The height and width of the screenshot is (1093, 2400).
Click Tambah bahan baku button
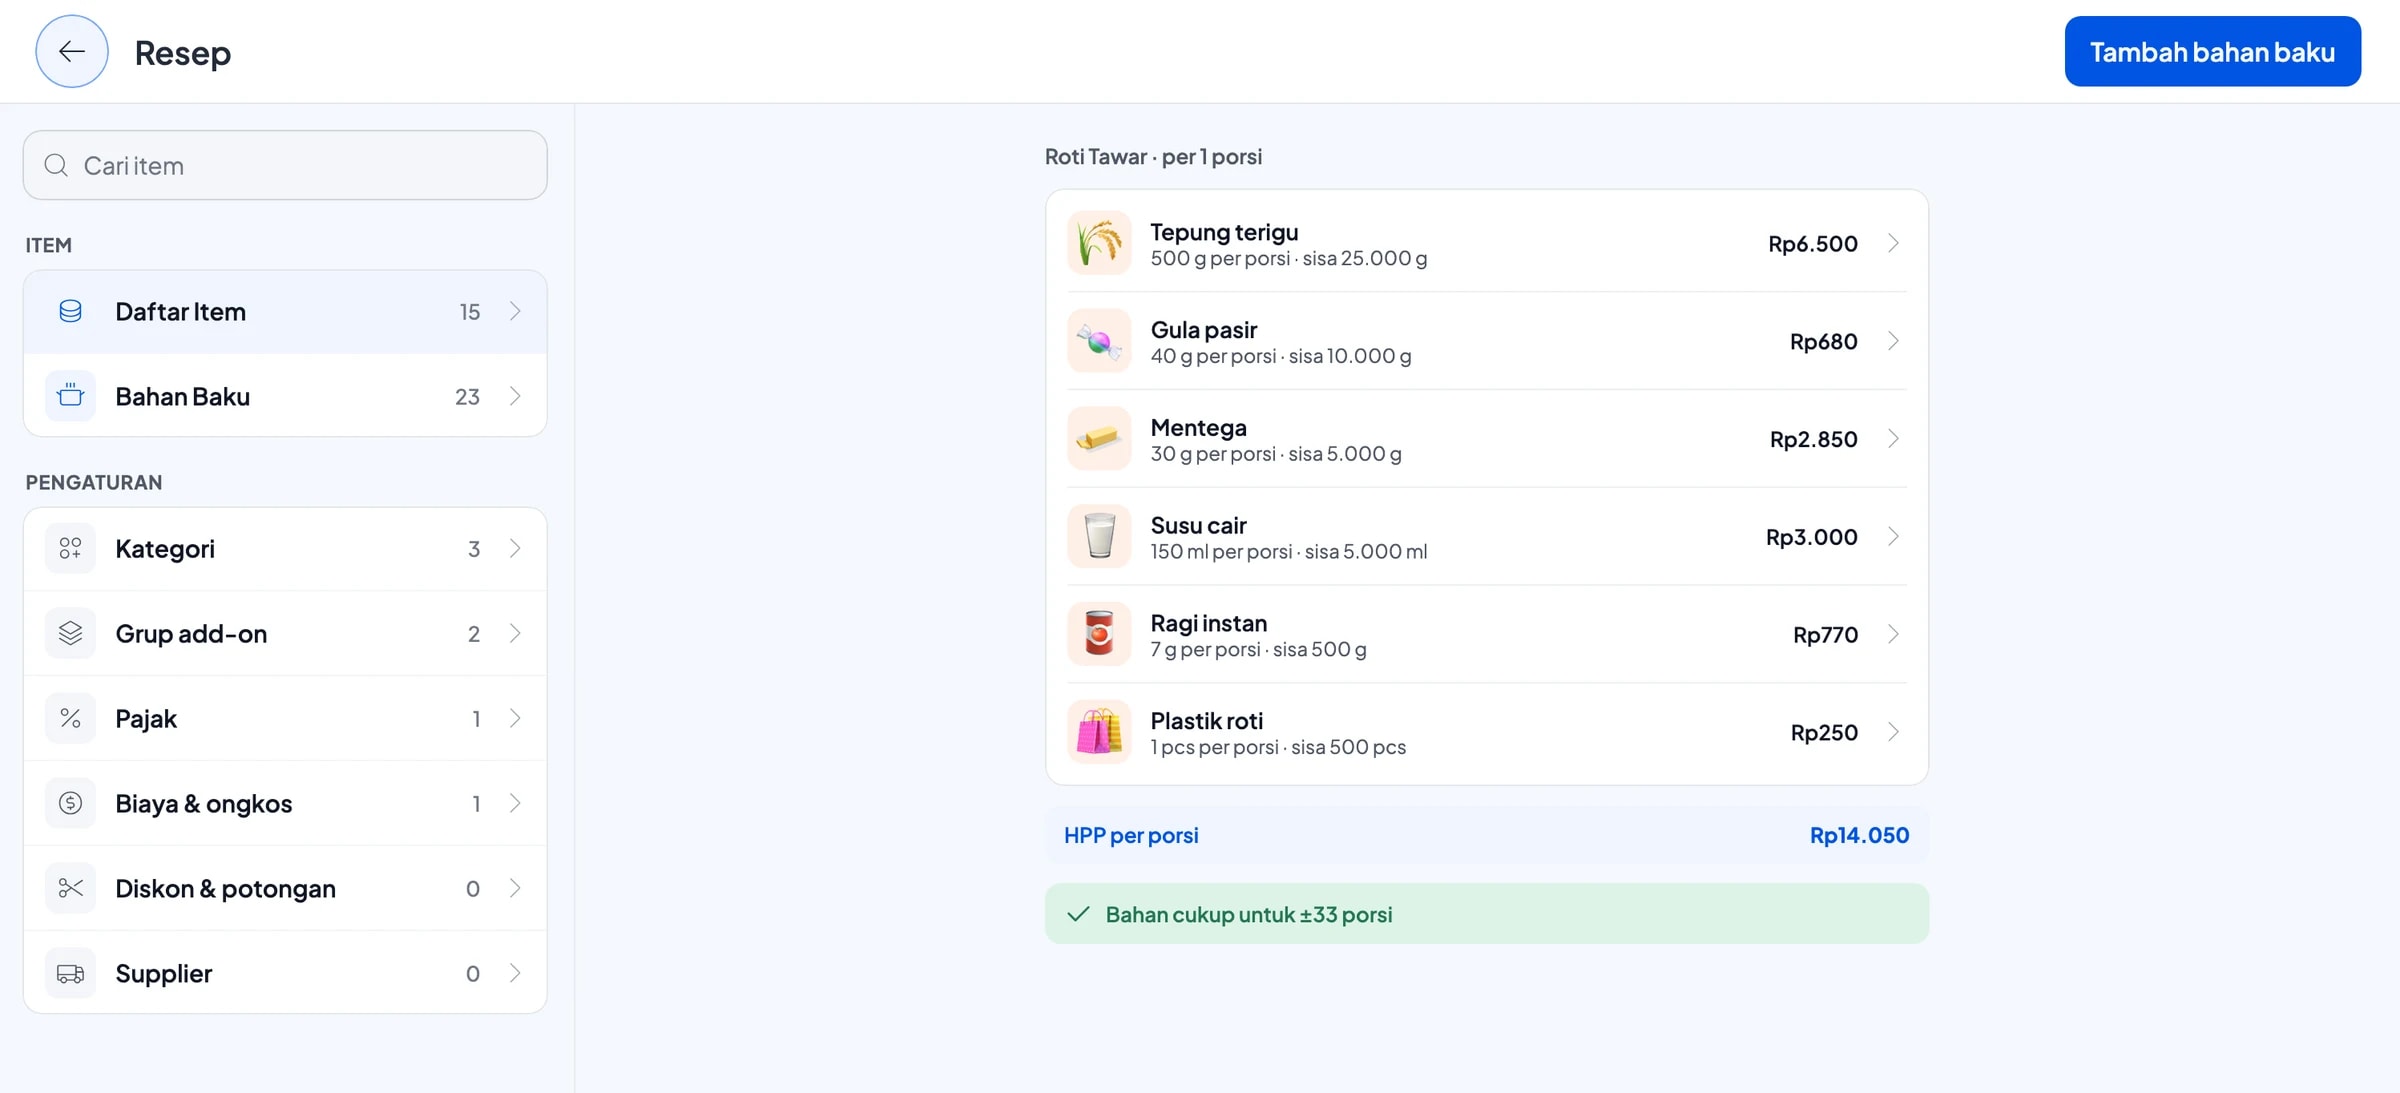click(x=2212, y=51)
